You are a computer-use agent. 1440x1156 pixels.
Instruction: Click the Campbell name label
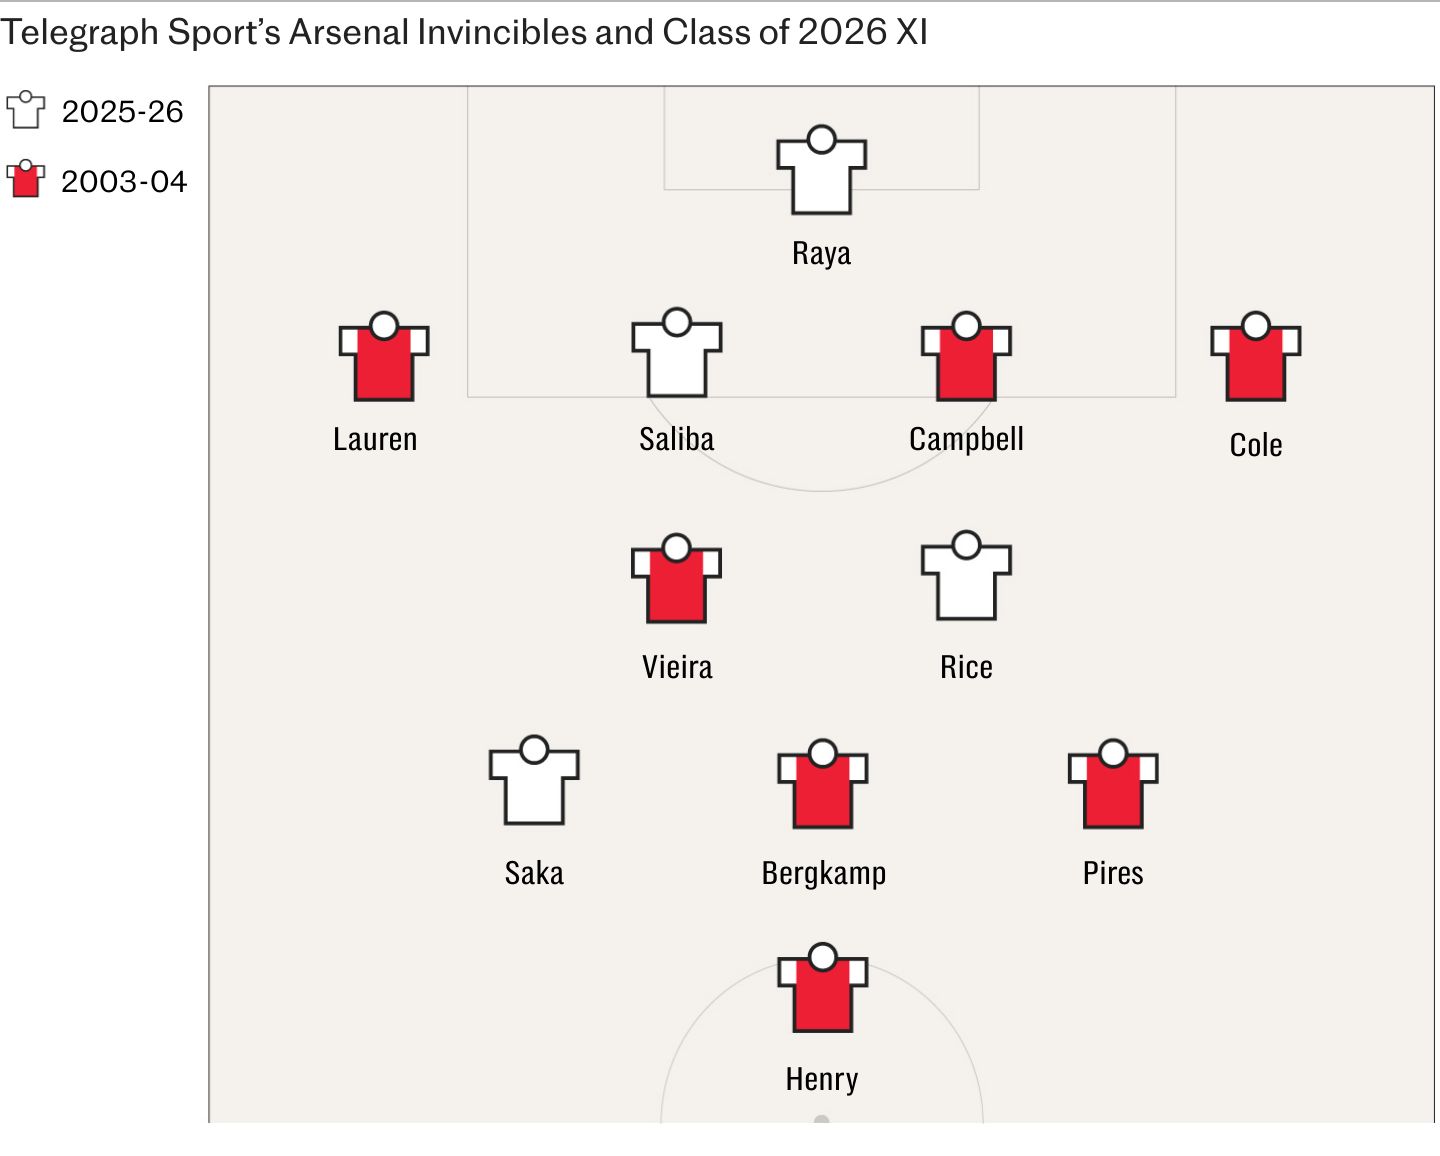966,439
